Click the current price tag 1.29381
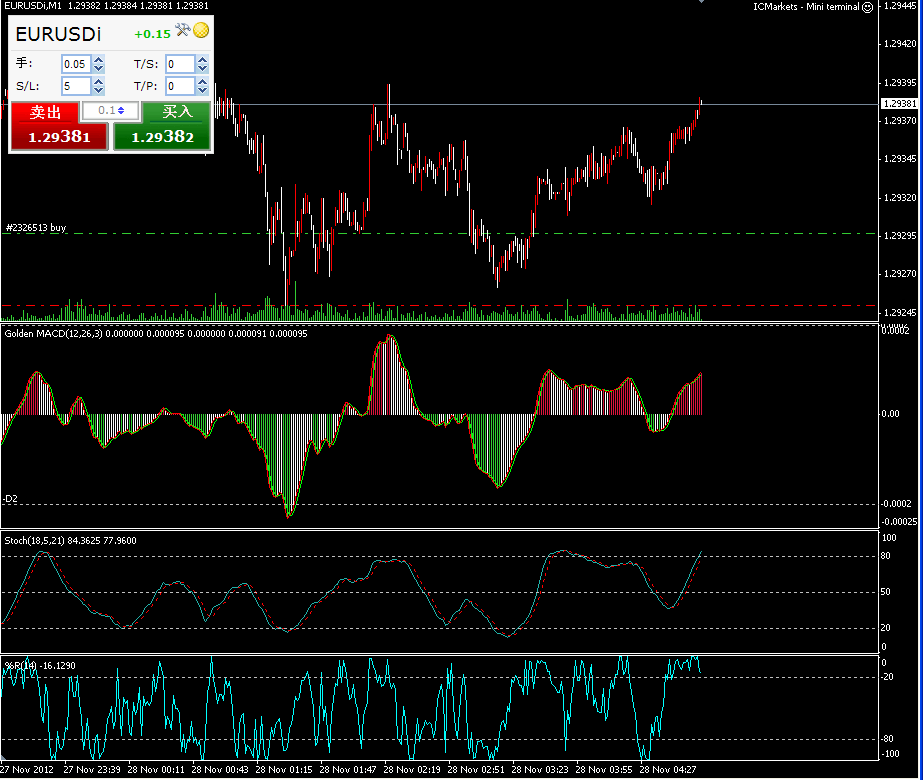Viewport: 923px width, 780px height. point(900,104)
